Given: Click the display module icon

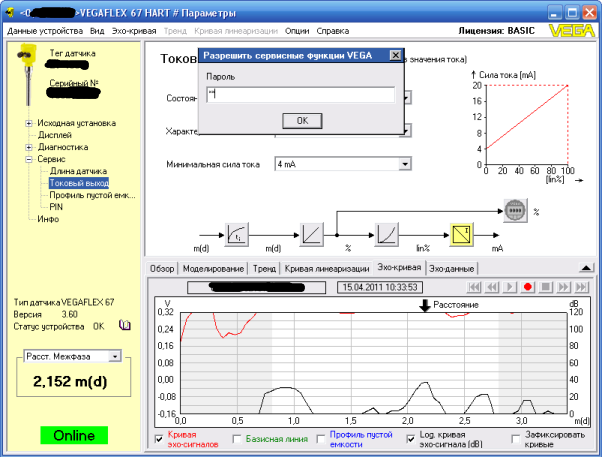Looking at the screenshot, I should pyautogui.click(x=515, y=210).
